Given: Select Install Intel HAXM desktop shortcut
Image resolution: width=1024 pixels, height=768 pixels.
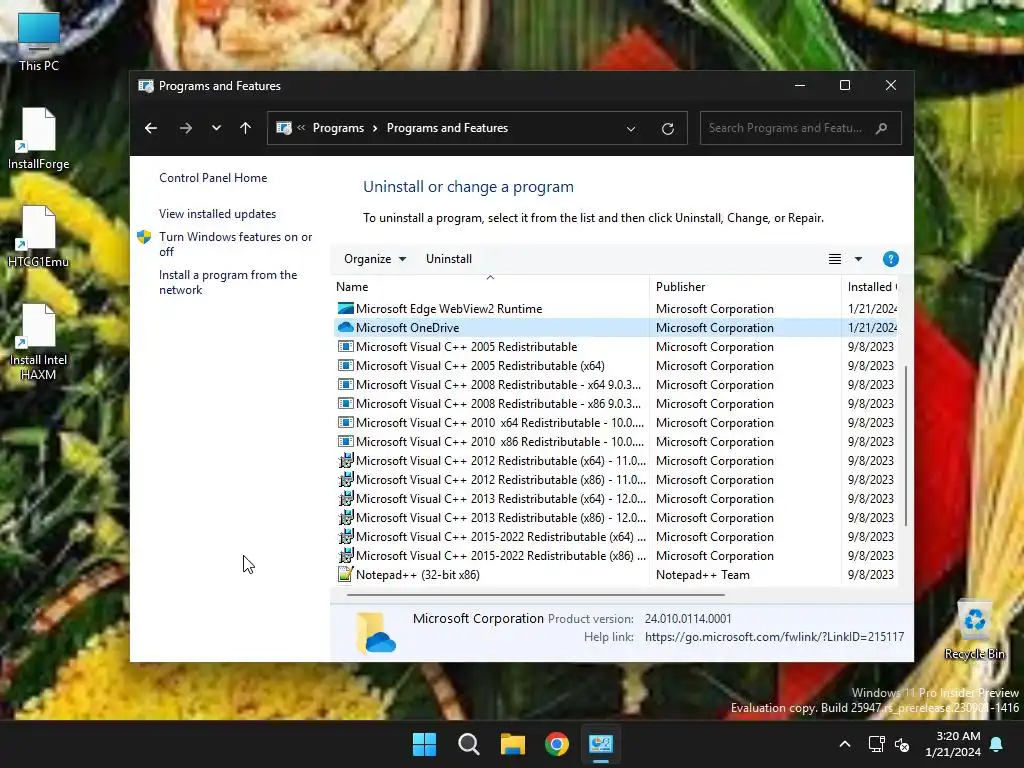Looking at the screenshot, I should pyautogui.click(x=39, y=342).
